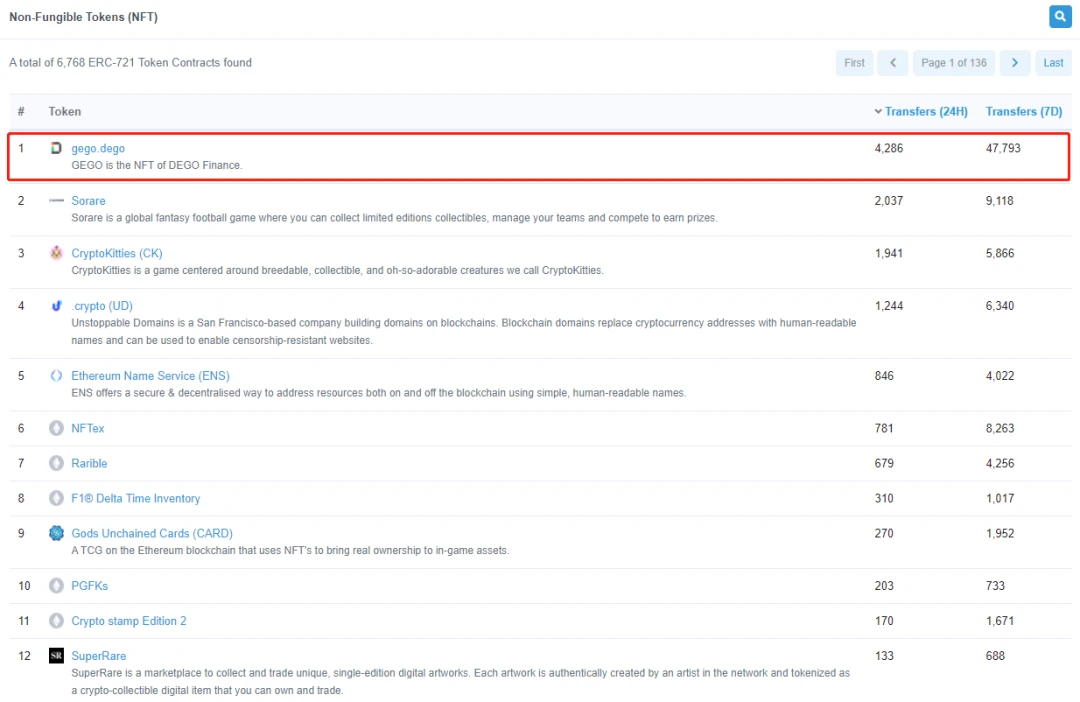Click the gego.dego token logo icon

coord(56,148)
